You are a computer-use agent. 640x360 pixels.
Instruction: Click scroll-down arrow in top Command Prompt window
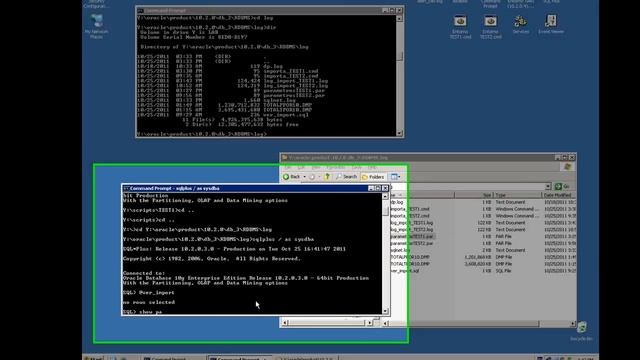point(399,133)
